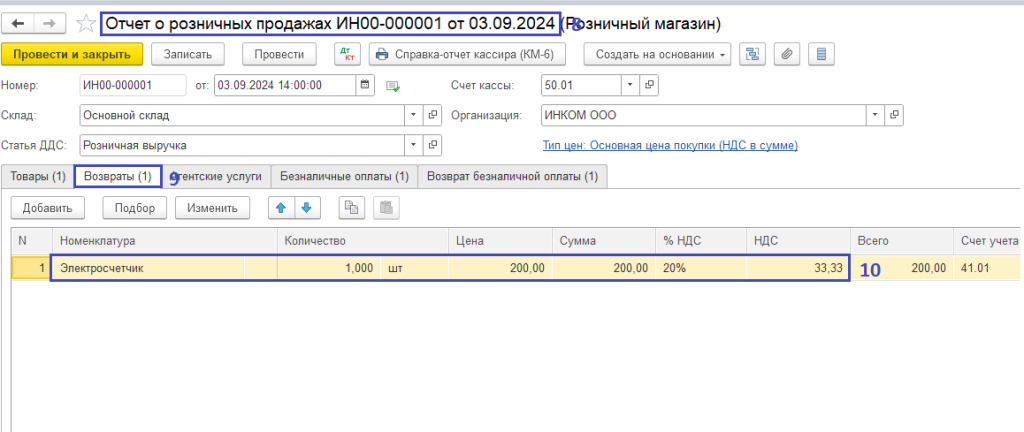Select the НДС cell 33,33
This screenshot has height=432, width=1024.
(798, 268)
